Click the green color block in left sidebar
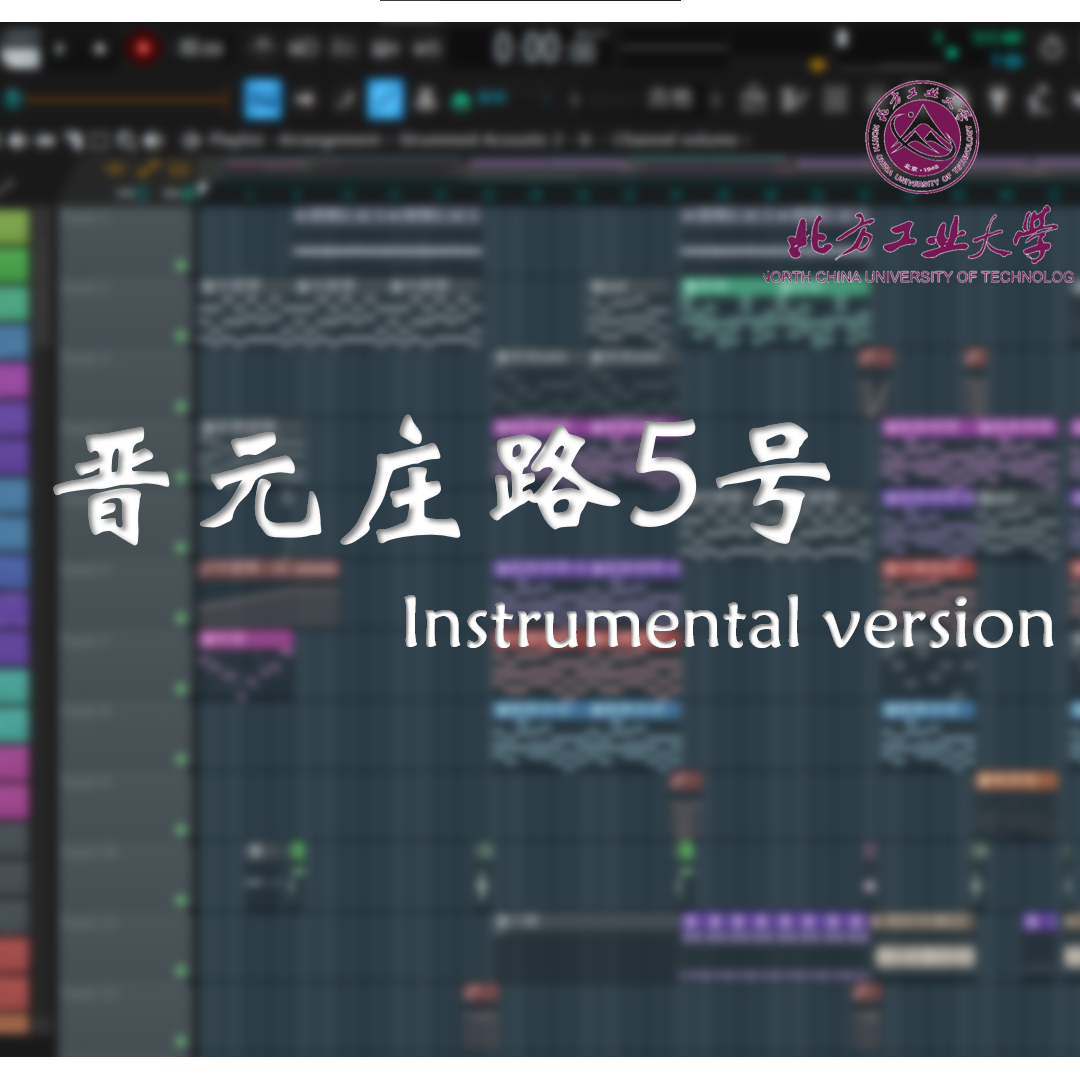The image size is (1080, 1080). pyautogui.click(x=14, y=228)
